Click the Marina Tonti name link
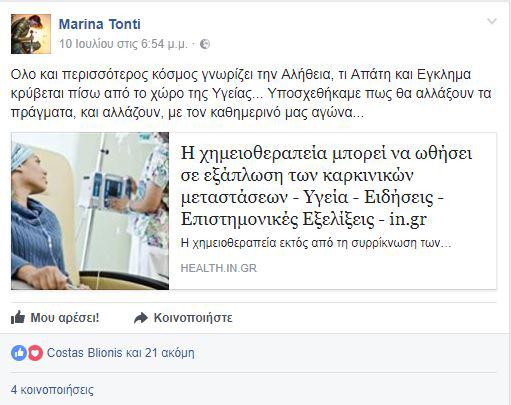The width and height of the screenshot is (511, 405). point(100,24)
